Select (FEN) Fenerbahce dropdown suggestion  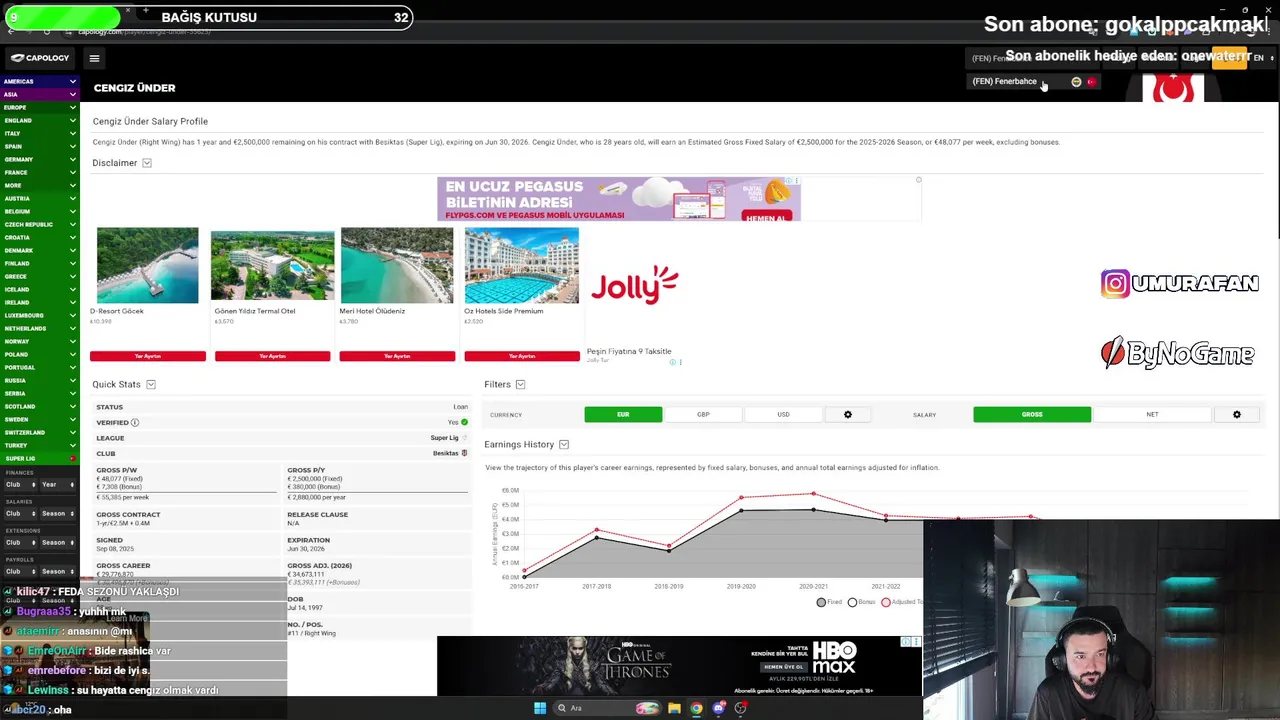click(1034, 82)
